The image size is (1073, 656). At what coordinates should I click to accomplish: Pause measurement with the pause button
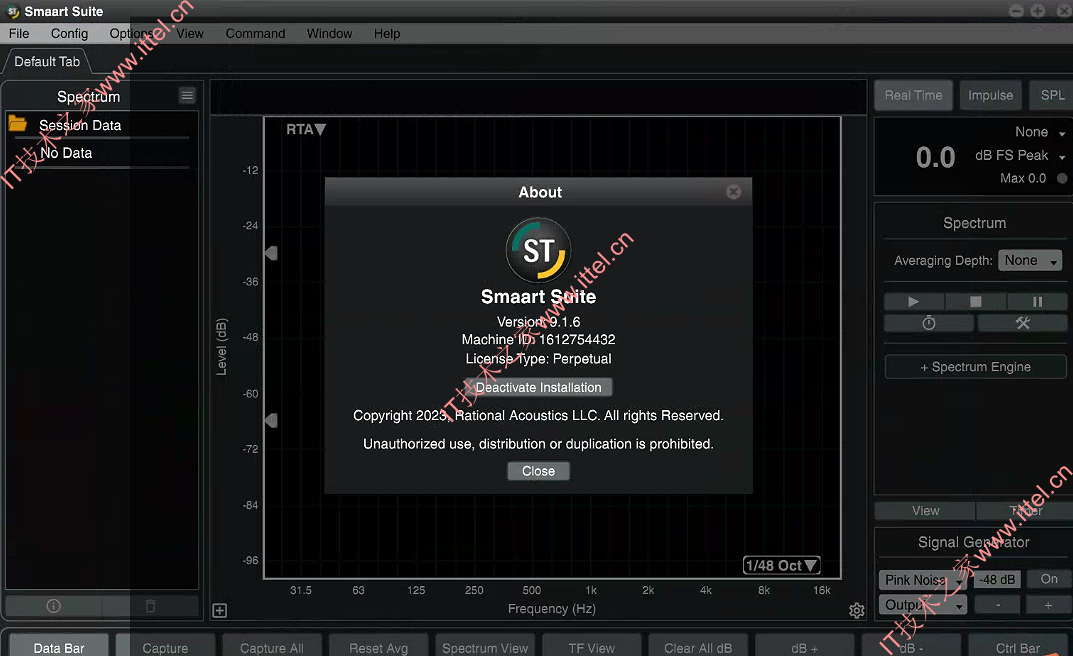(x=1037, y=302)
